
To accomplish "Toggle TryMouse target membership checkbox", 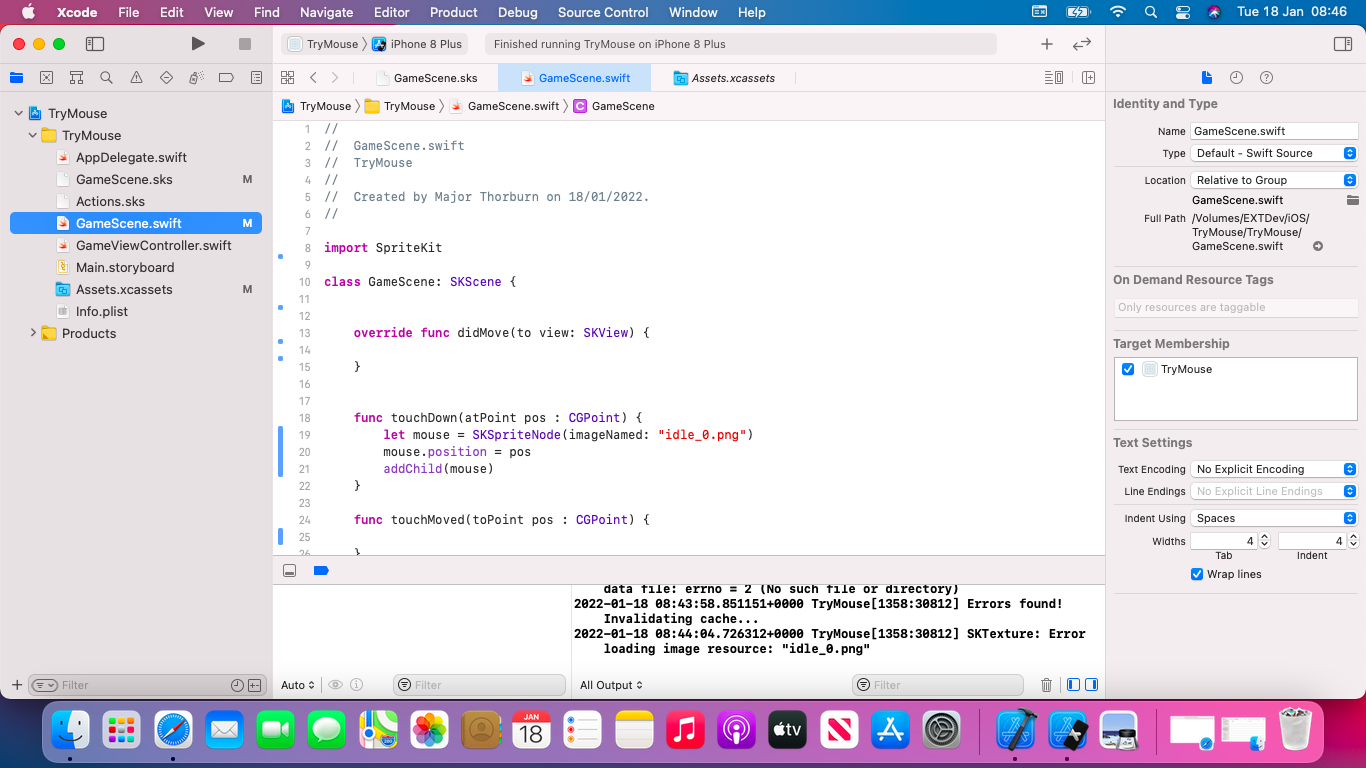I will click(1128, 369).
